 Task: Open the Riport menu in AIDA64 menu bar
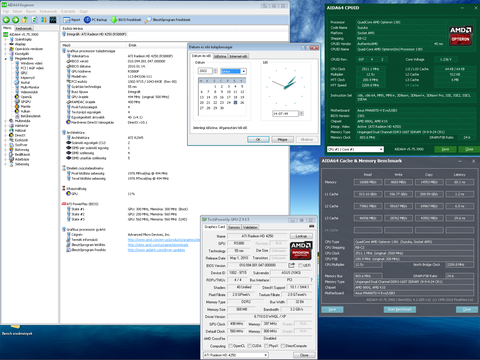click(31, 11)
